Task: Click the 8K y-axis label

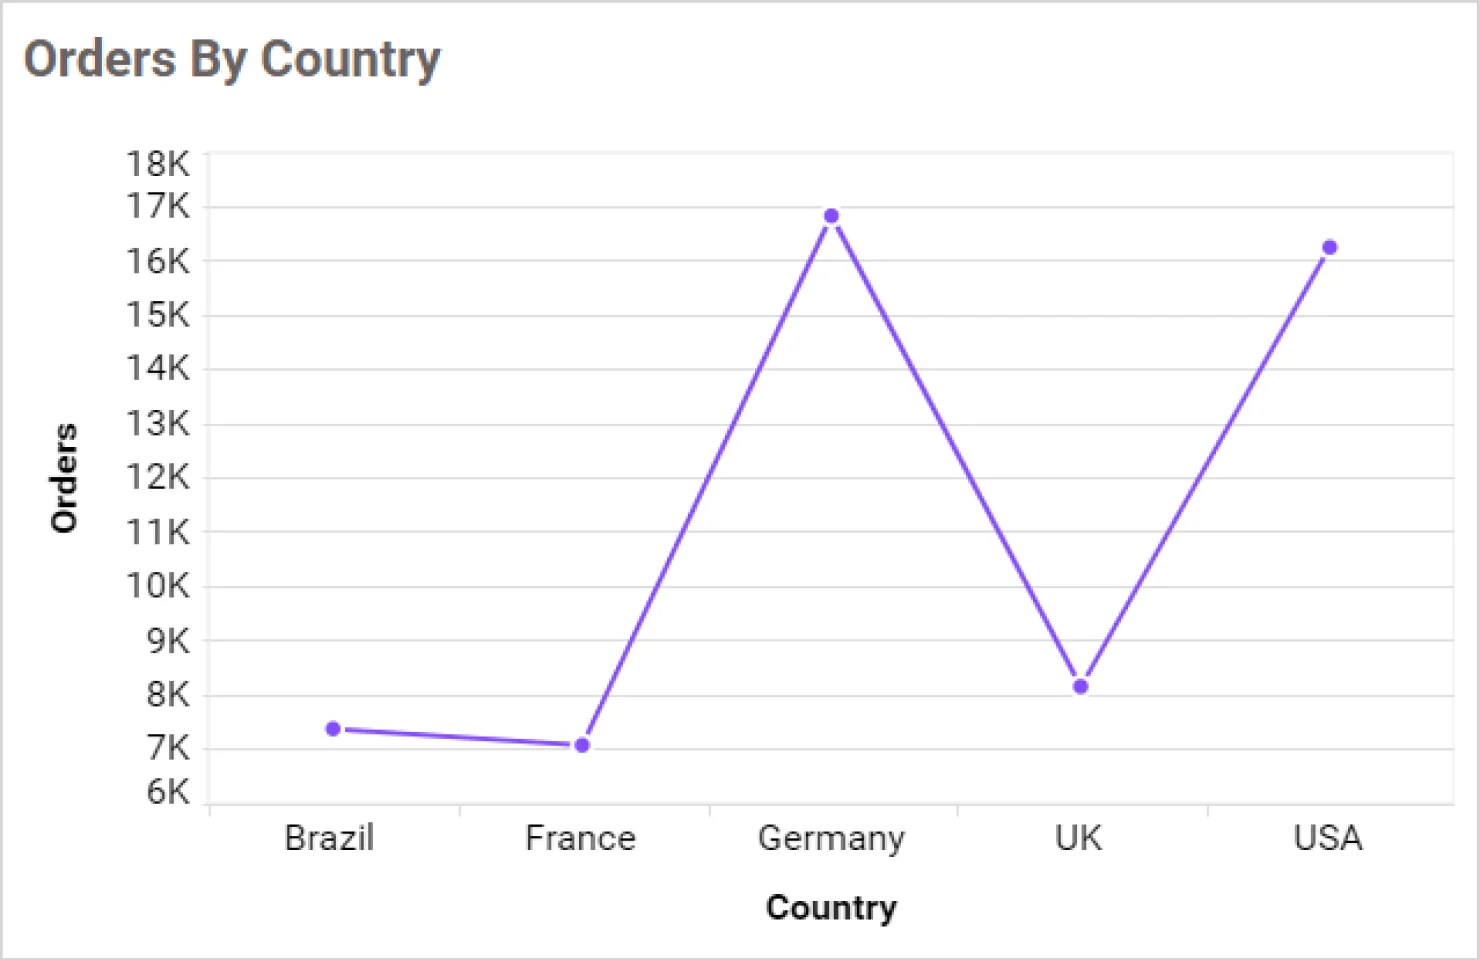Action: pyautogui.click(x=167, y=694)
